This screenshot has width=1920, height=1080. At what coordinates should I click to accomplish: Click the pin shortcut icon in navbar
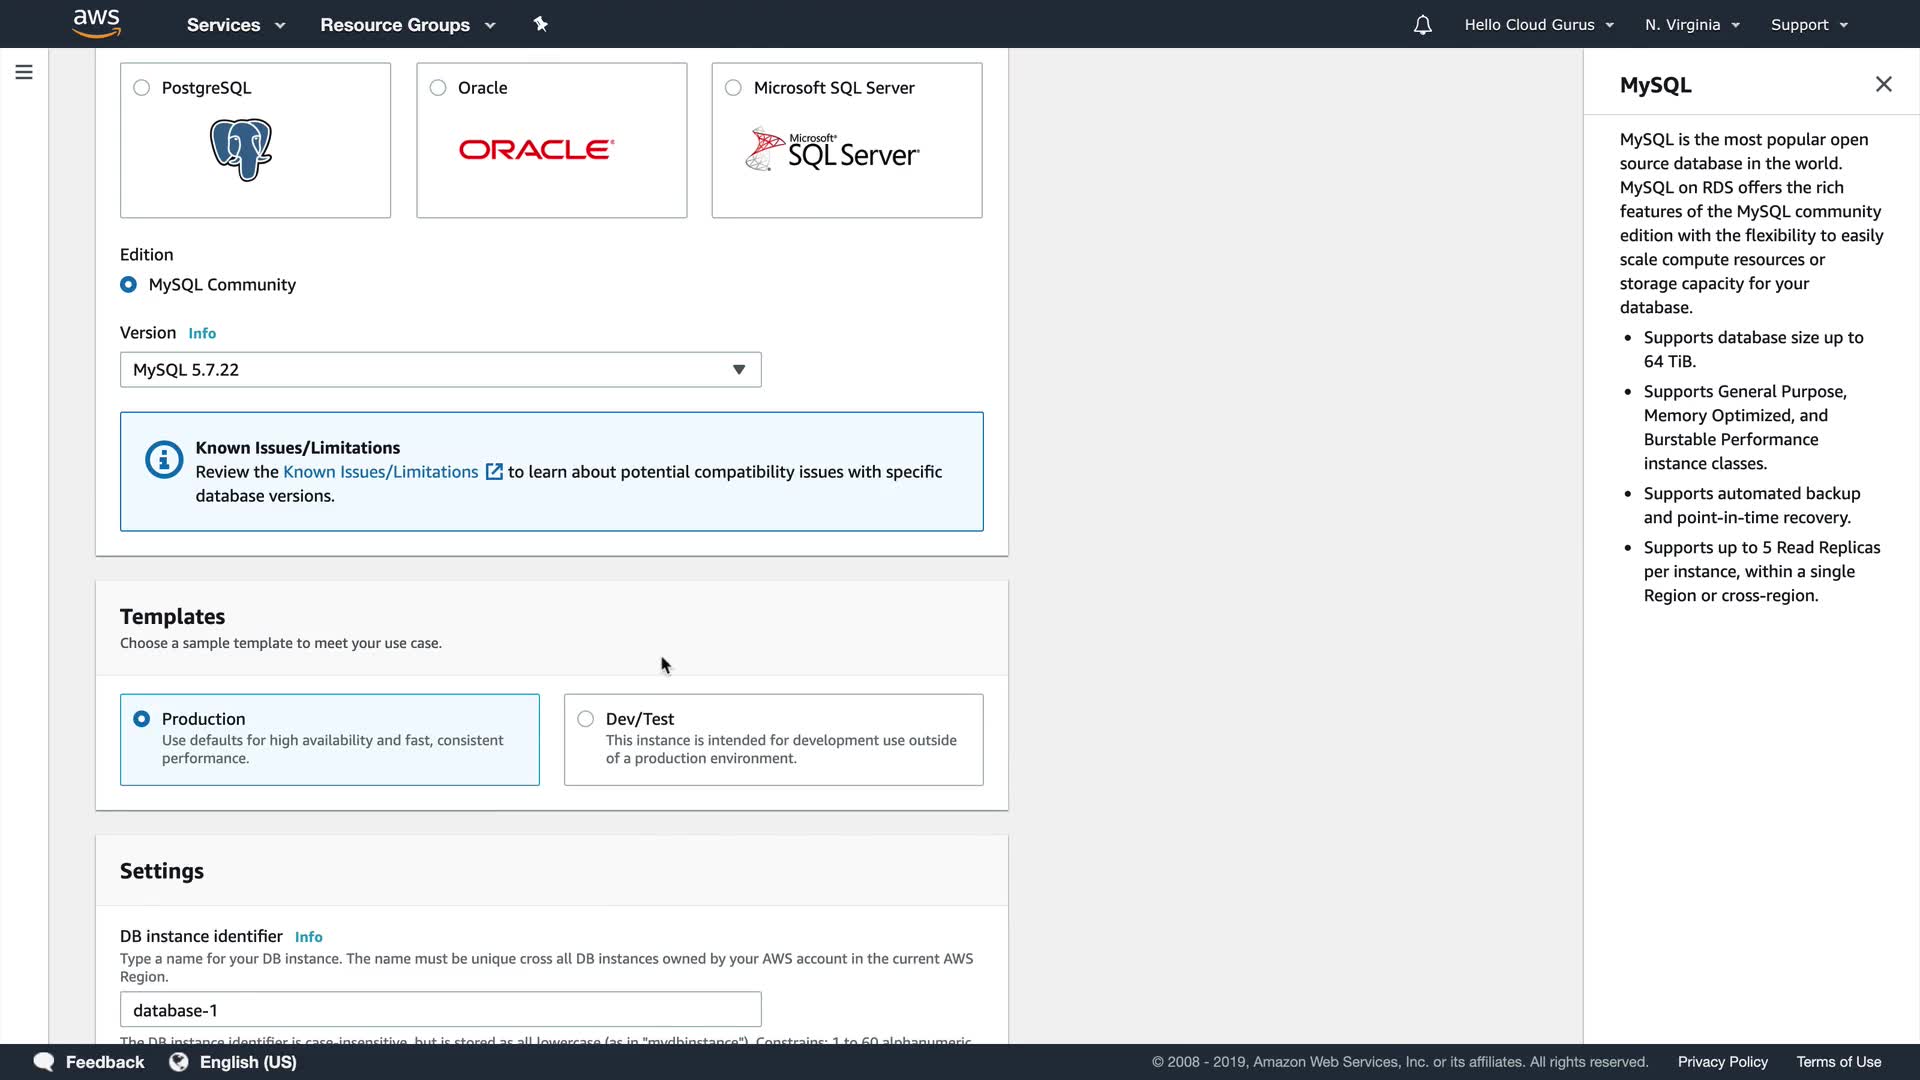(540, 24)
